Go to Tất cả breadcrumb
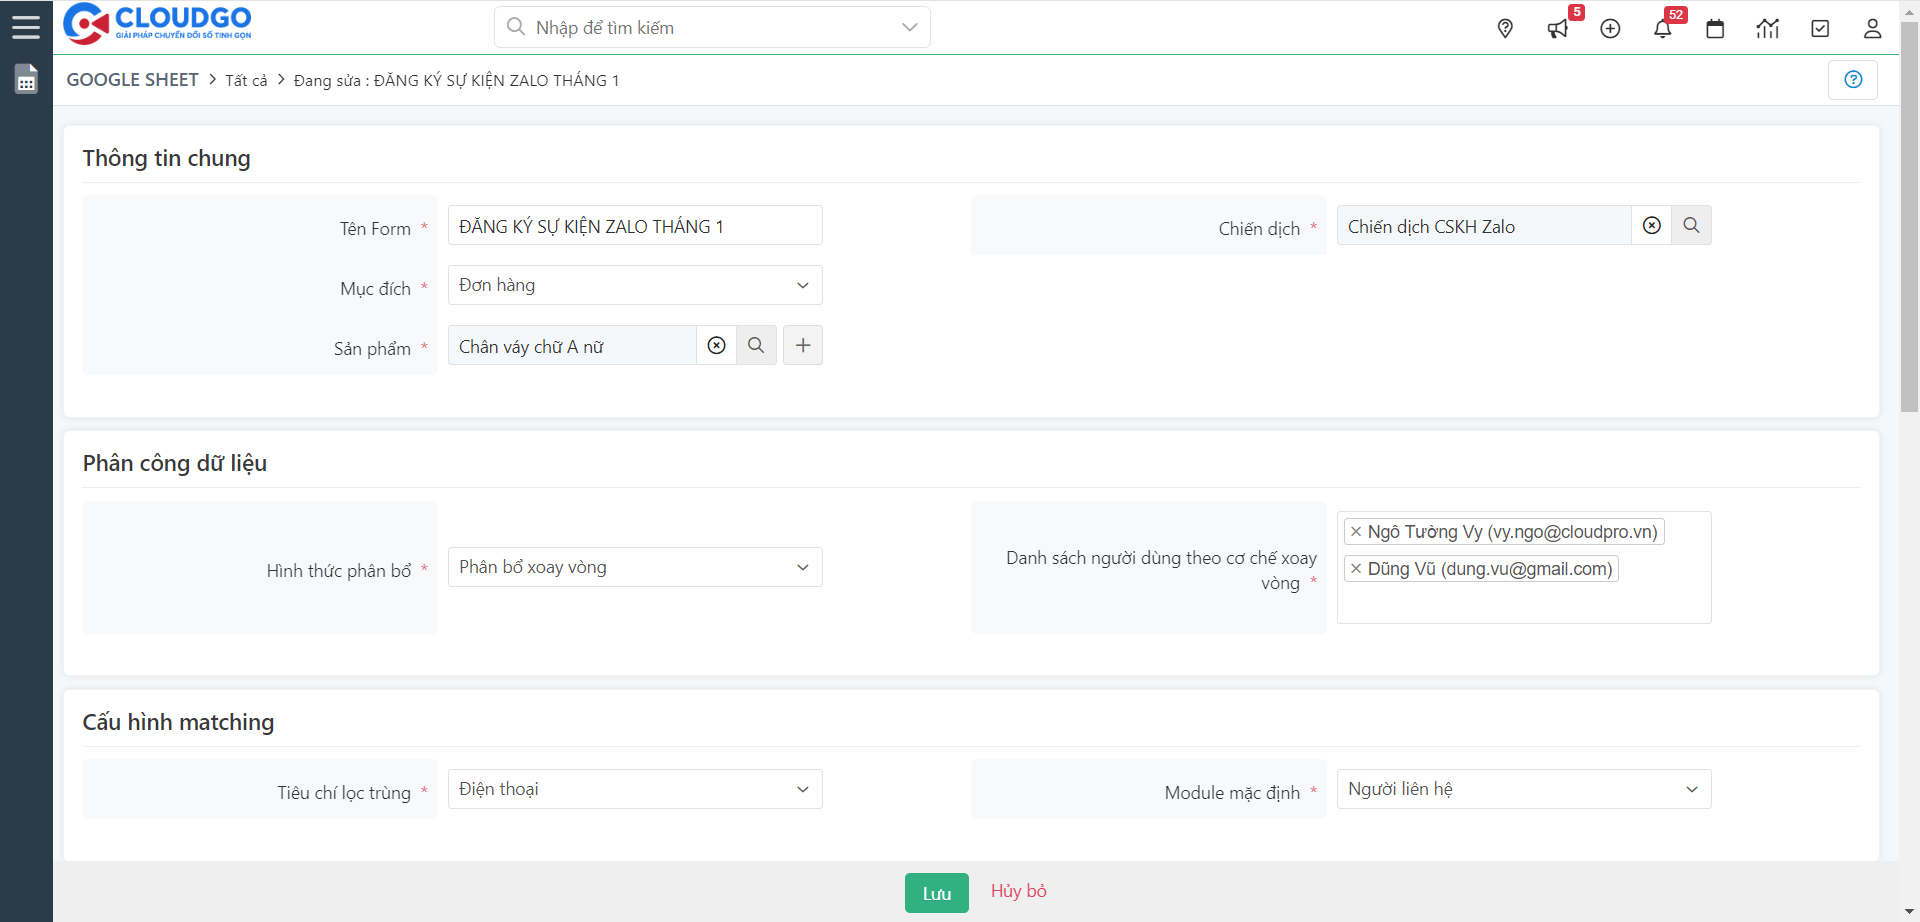The width and height of the screenshot is (1920, 922). (x=246, y=81)
